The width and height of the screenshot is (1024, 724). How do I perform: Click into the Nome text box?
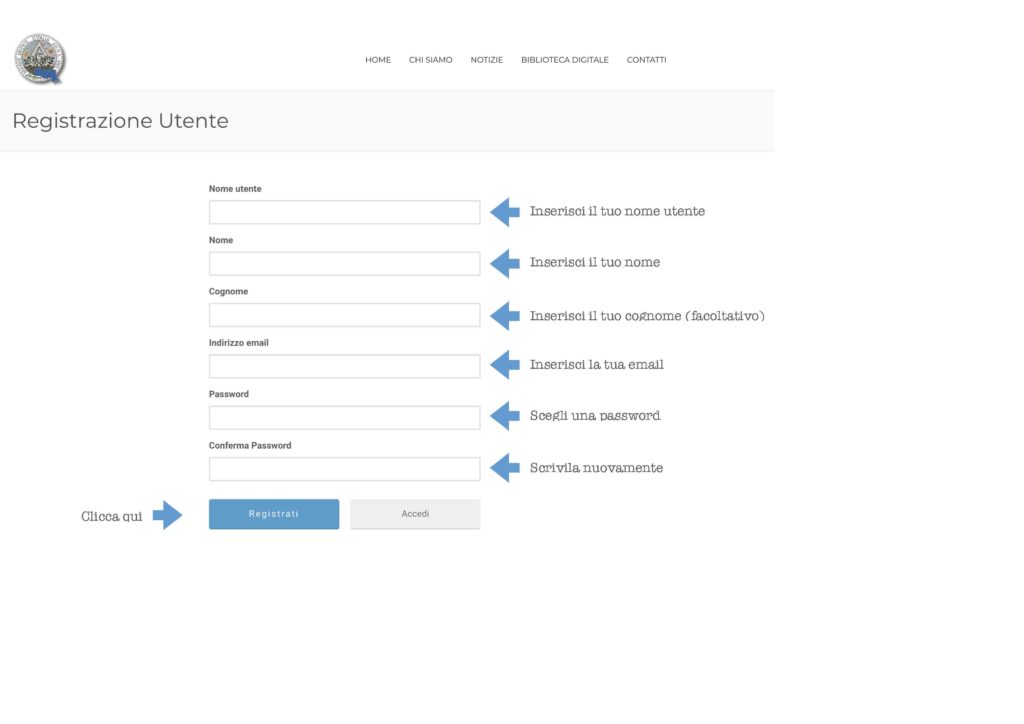point(344,264)
